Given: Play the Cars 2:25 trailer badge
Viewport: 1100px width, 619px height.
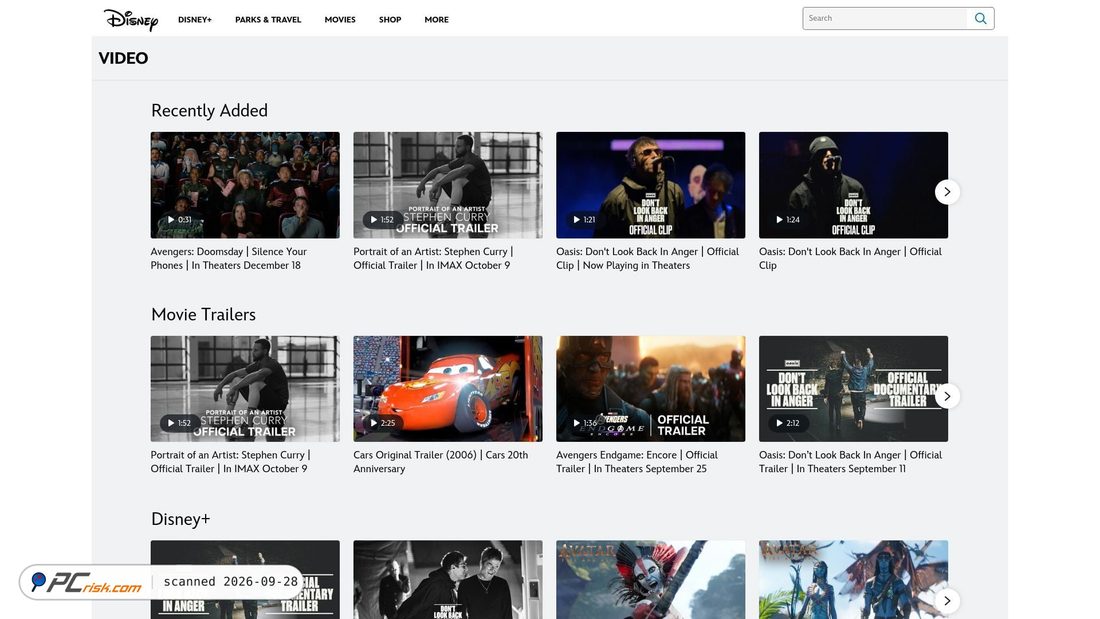Looking at the screenshot, I should [x=382, y=423].
